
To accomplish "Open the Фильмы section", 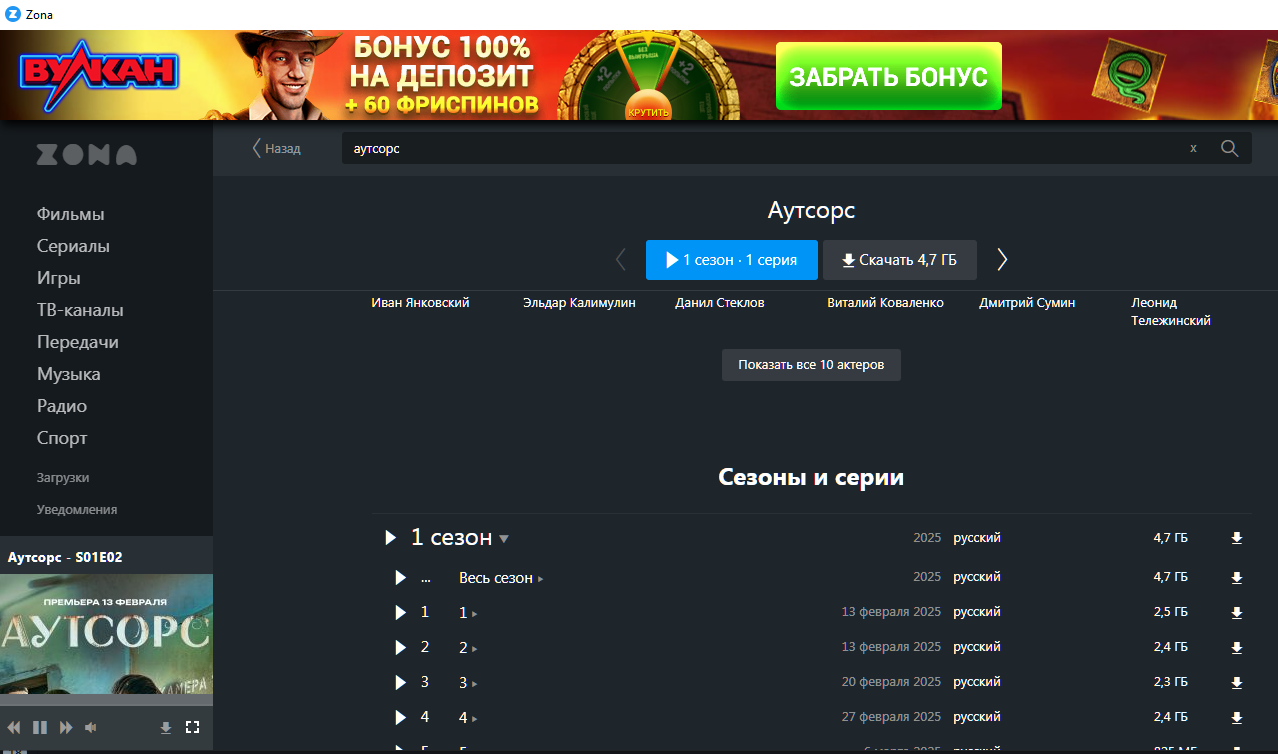I will click(x=71, y=214).
